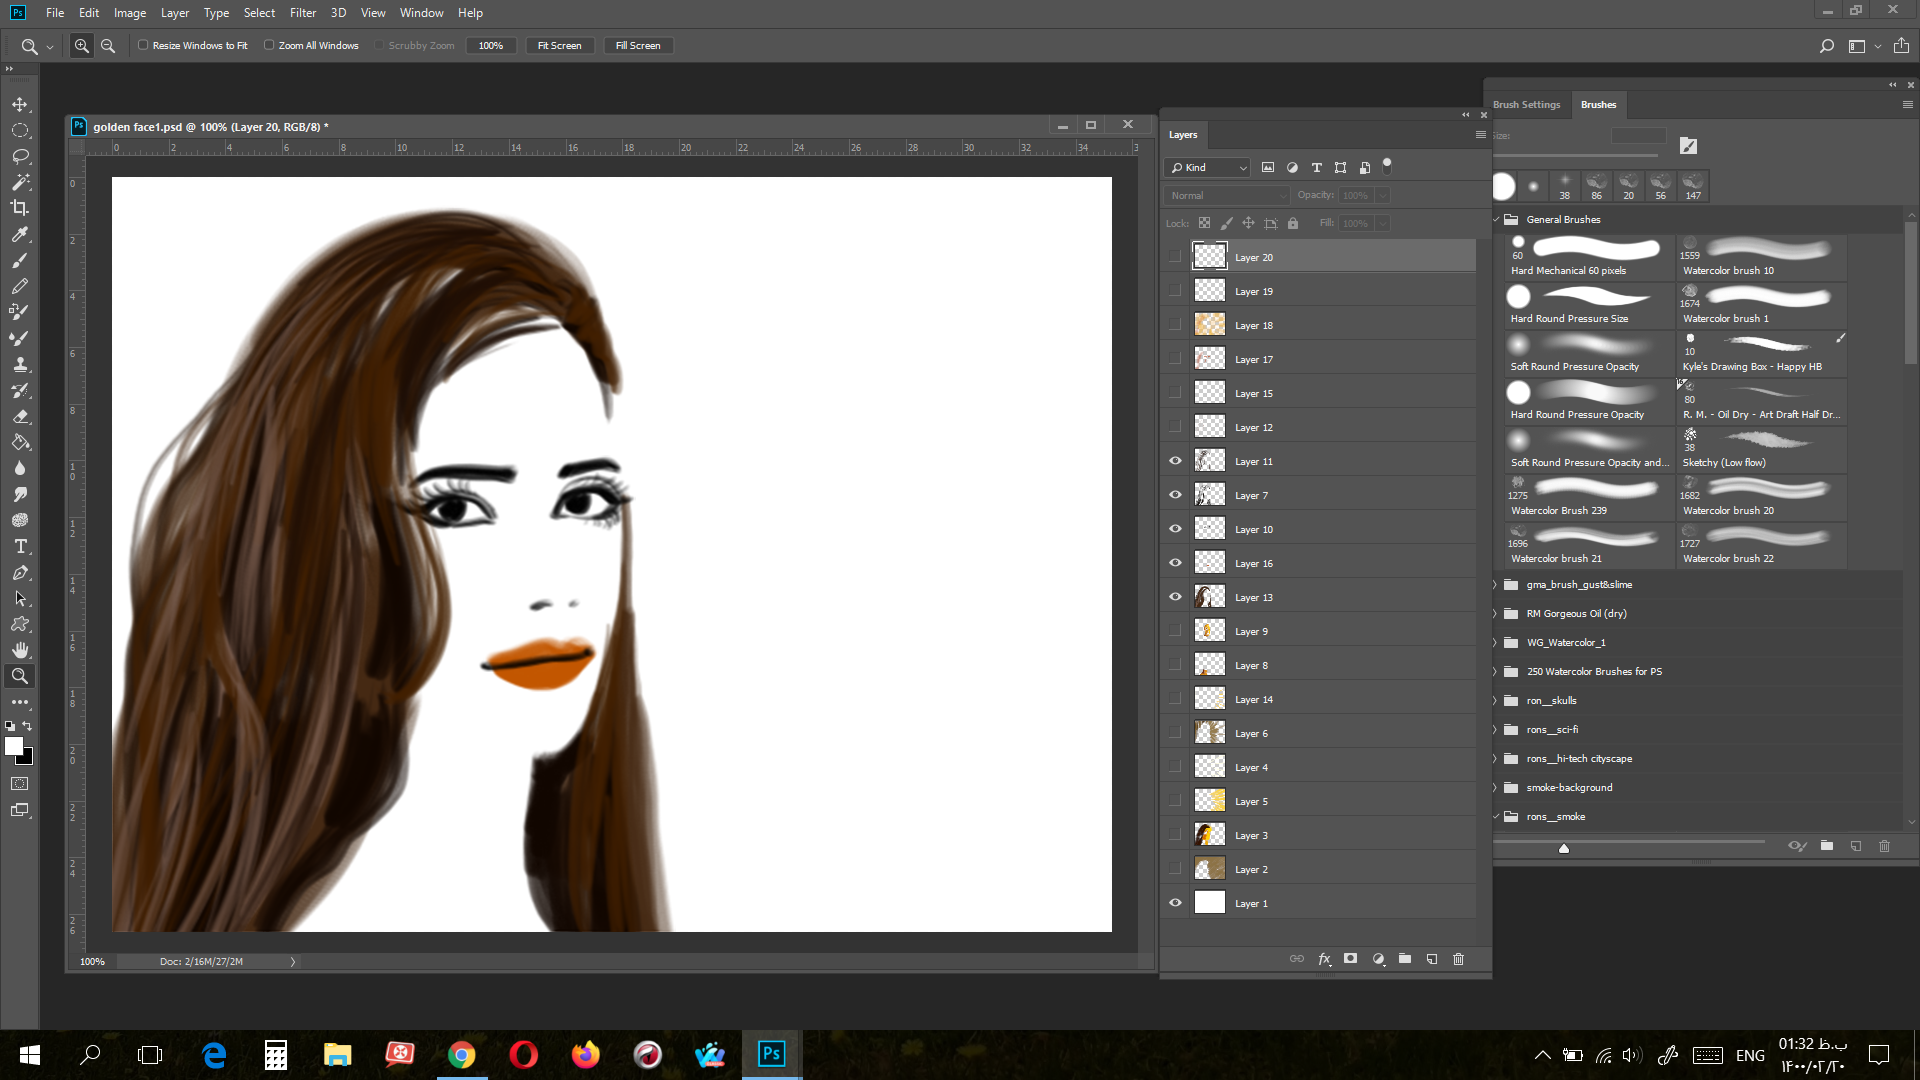
Task: Create a new layer group
Action: 1405,959
